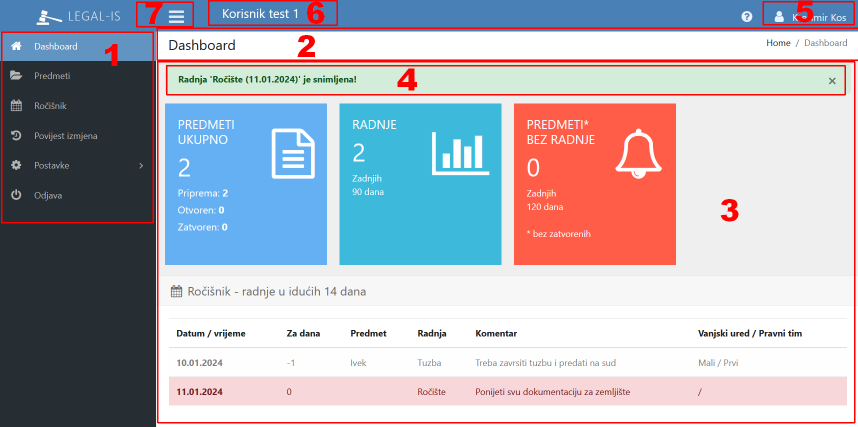Click the Povijest izmjena history icon
This screenshot has height=427, width=858.
click(16, 135)
